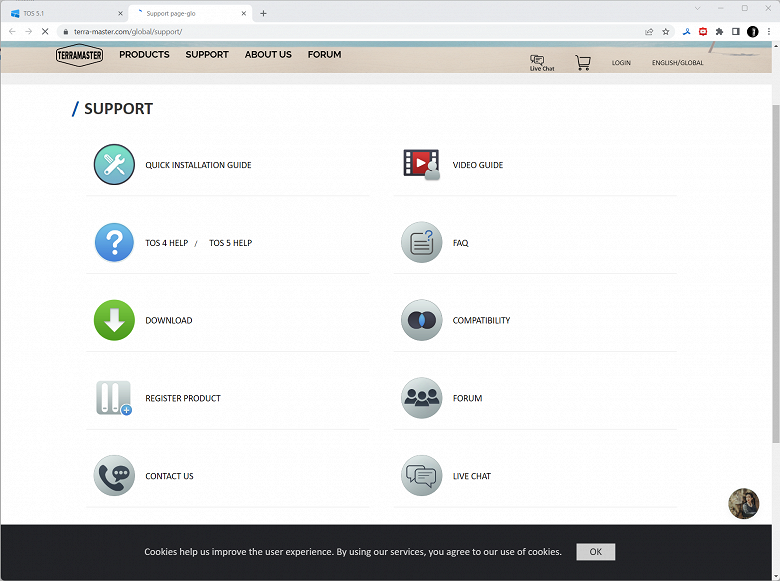The height and width of the screenshot is (581, 780).
Task: Open the Compatibility overlapping circles icon
Action: tap(421, 320)
